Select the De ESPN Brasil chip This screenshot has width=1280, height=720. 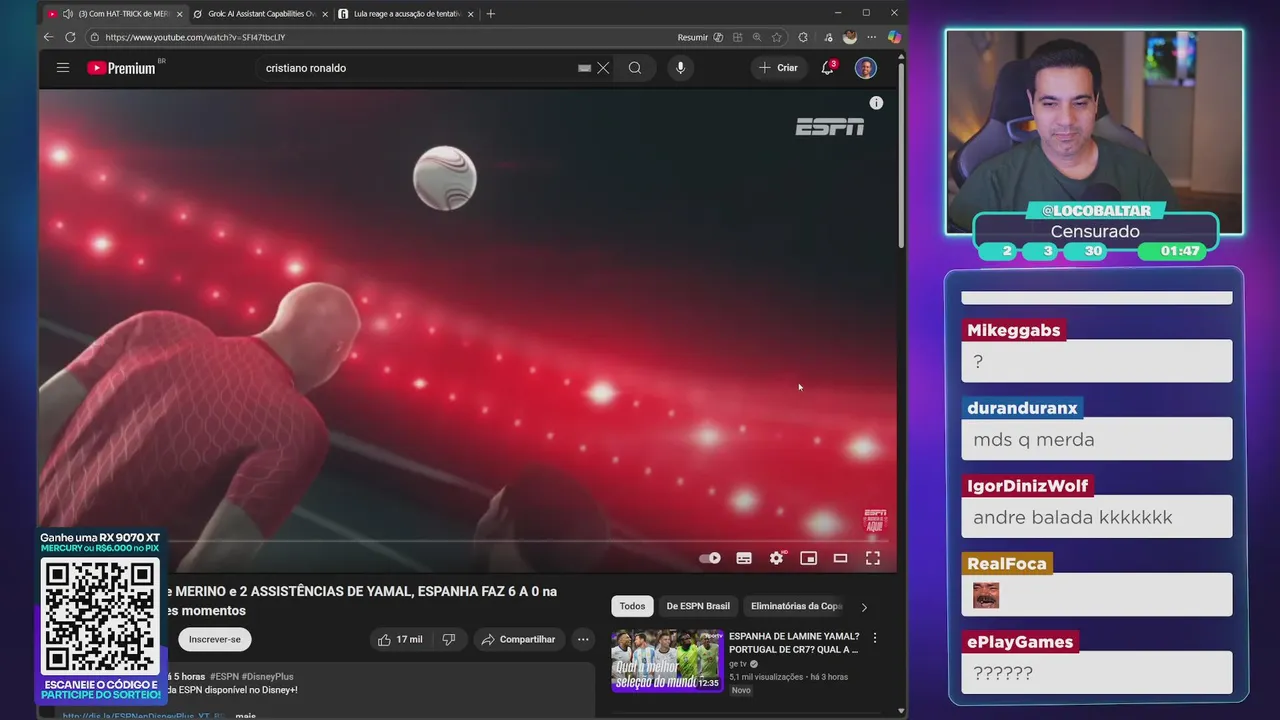(x=698, y=606)
